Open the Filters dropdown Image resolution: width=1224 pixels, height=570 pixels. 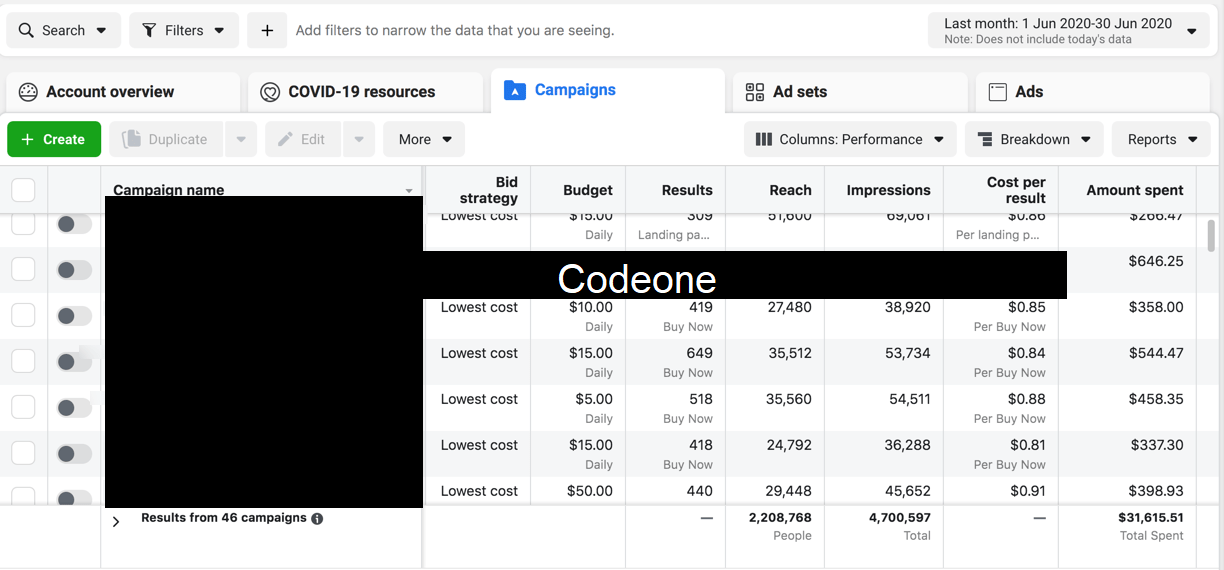(184, 30)
